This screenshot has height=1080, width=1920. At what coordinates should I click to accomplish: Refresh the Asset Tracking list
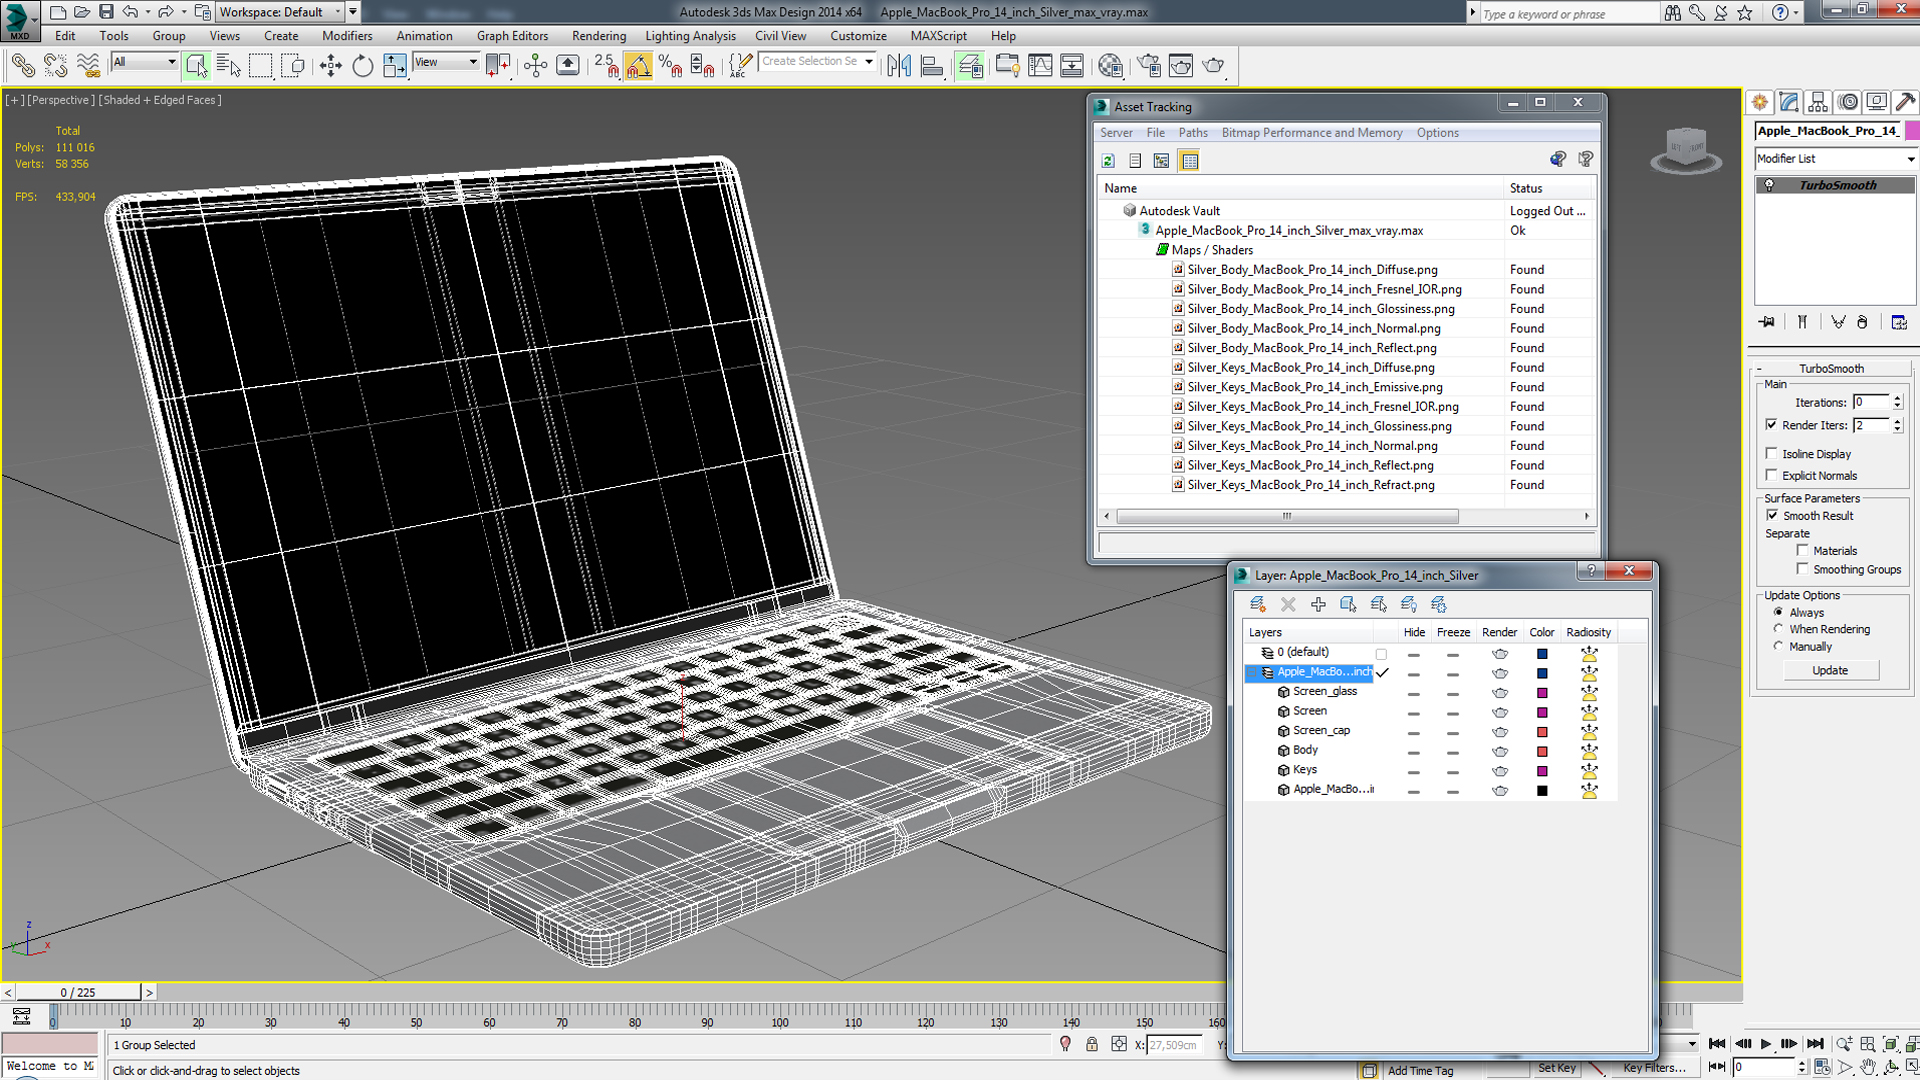(1108, 161)
